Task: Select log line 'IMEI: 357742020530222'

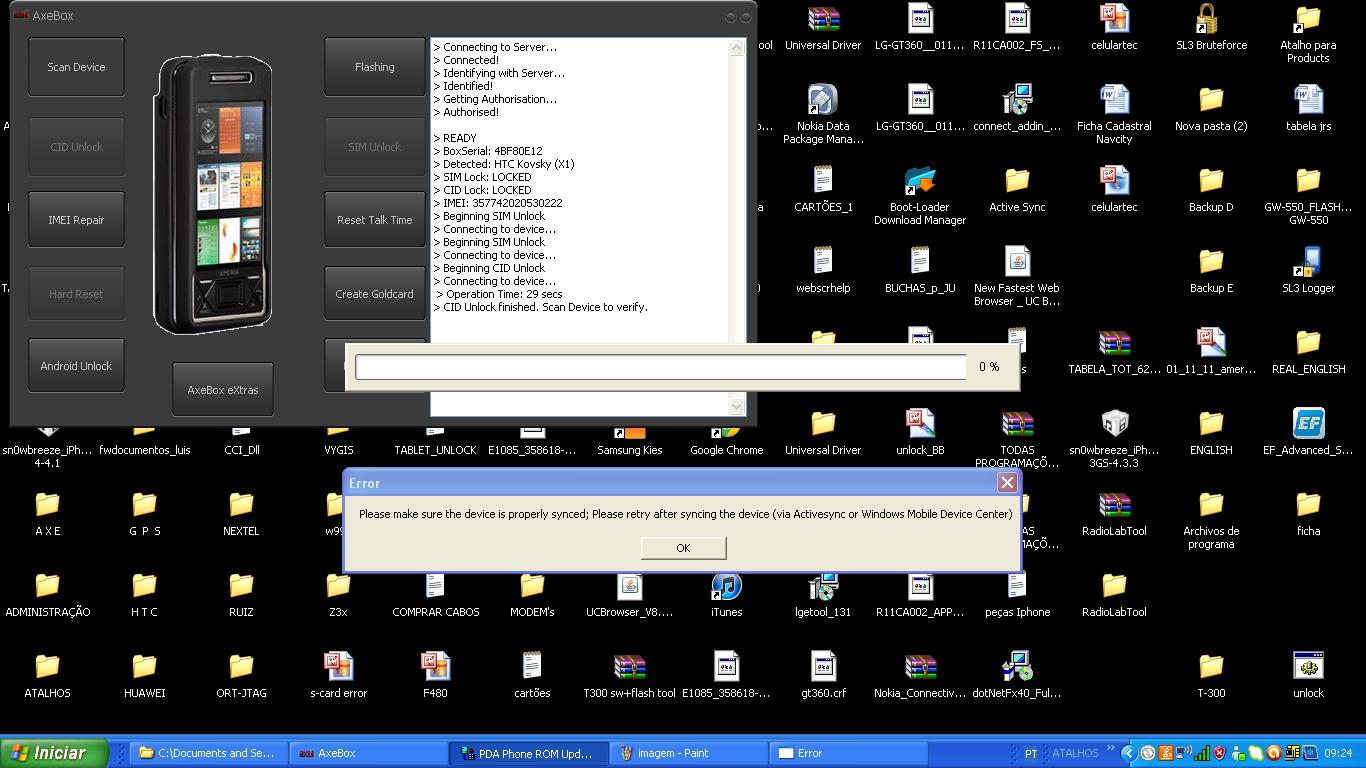Action: pos(498,203)
